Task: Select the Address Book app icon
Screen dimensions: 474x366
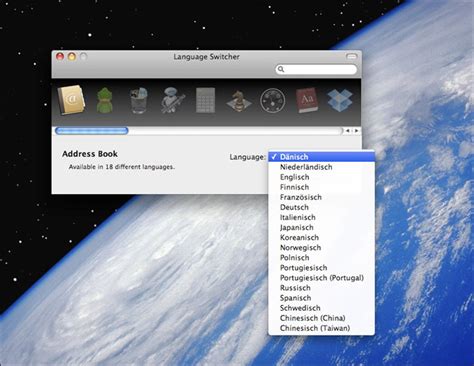Action: point(71,100)
